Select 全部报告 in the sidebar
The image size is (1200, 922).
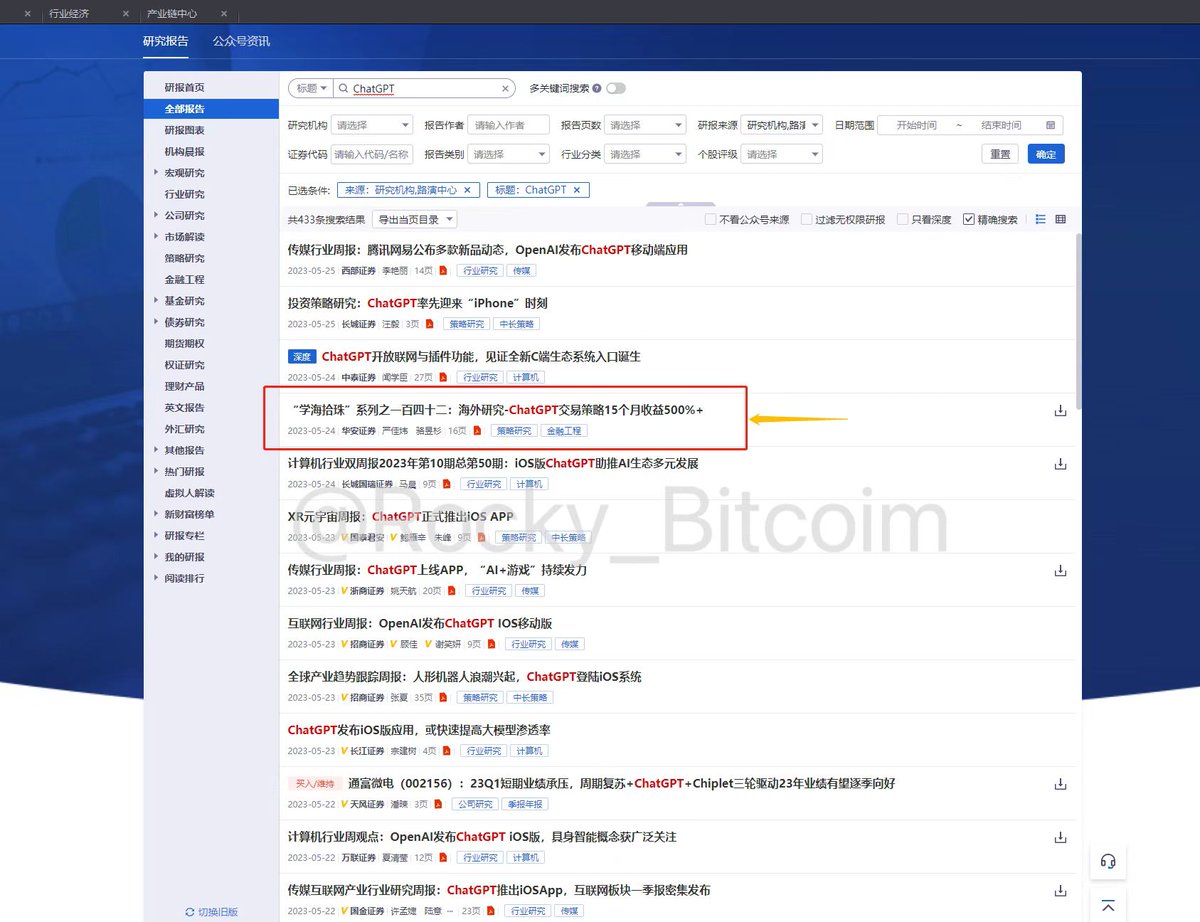(211, 109)
